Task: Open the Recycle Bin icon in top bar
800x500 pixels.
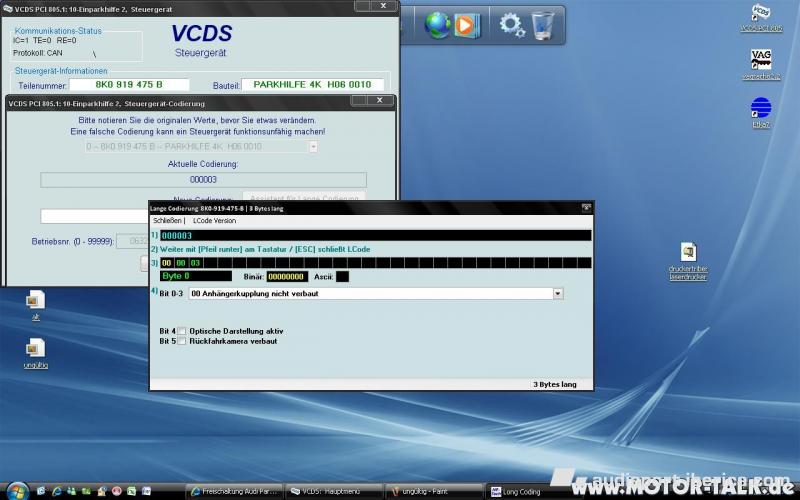Action: 543,25
